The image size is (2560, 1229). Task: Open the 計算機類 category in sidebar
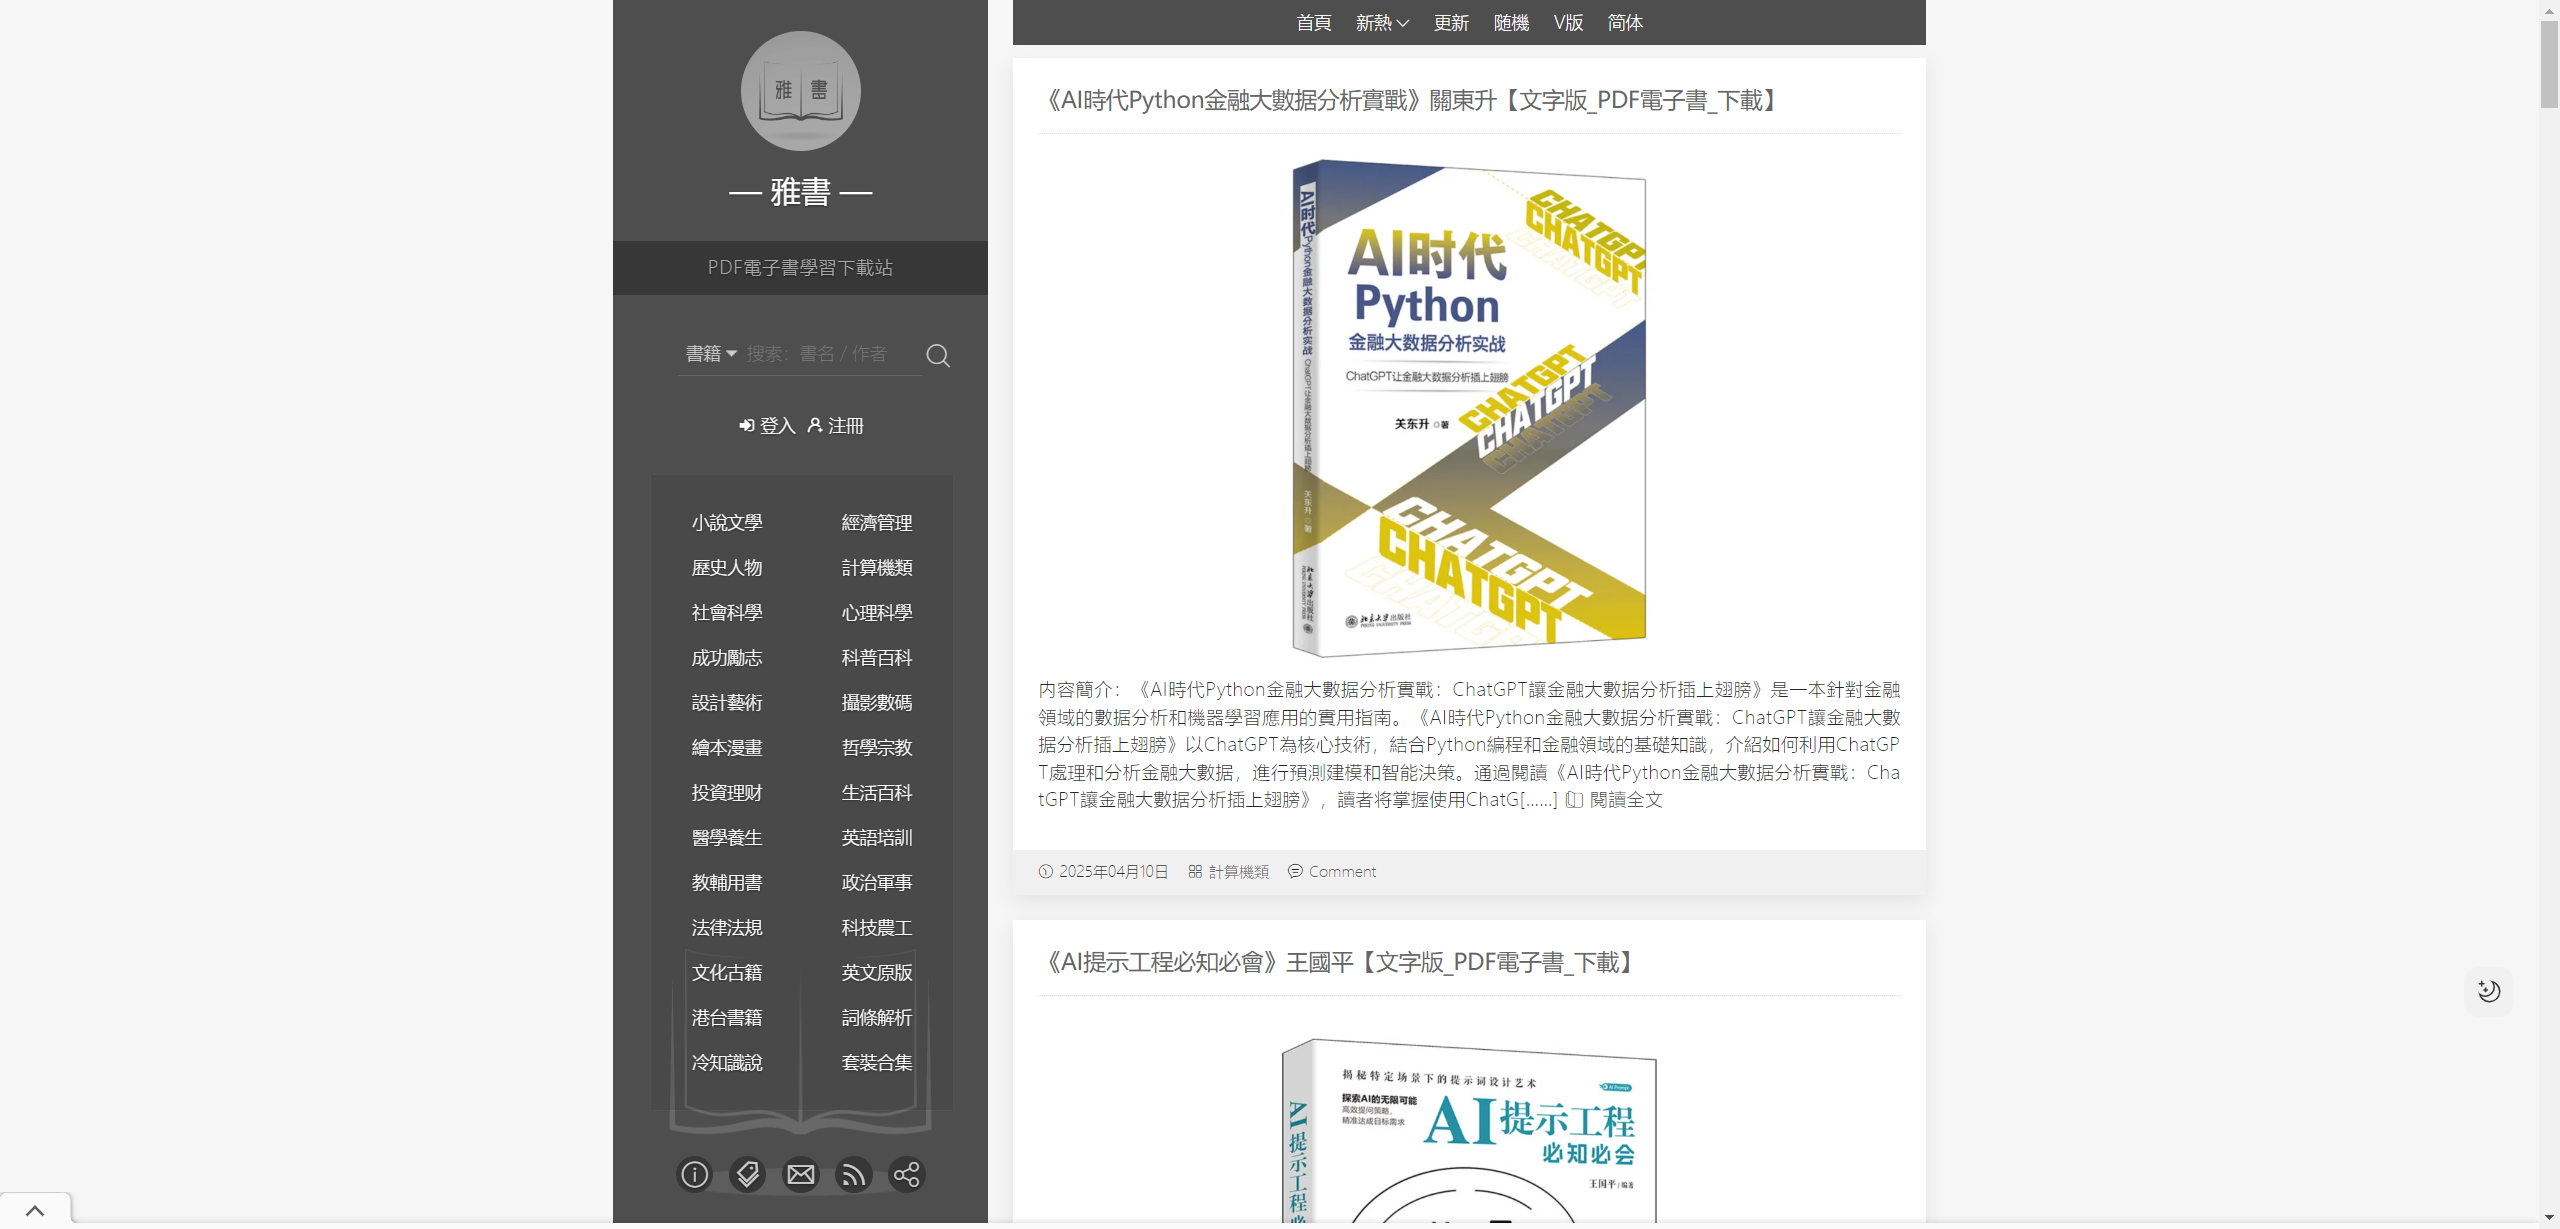click(x=876, y=568)
